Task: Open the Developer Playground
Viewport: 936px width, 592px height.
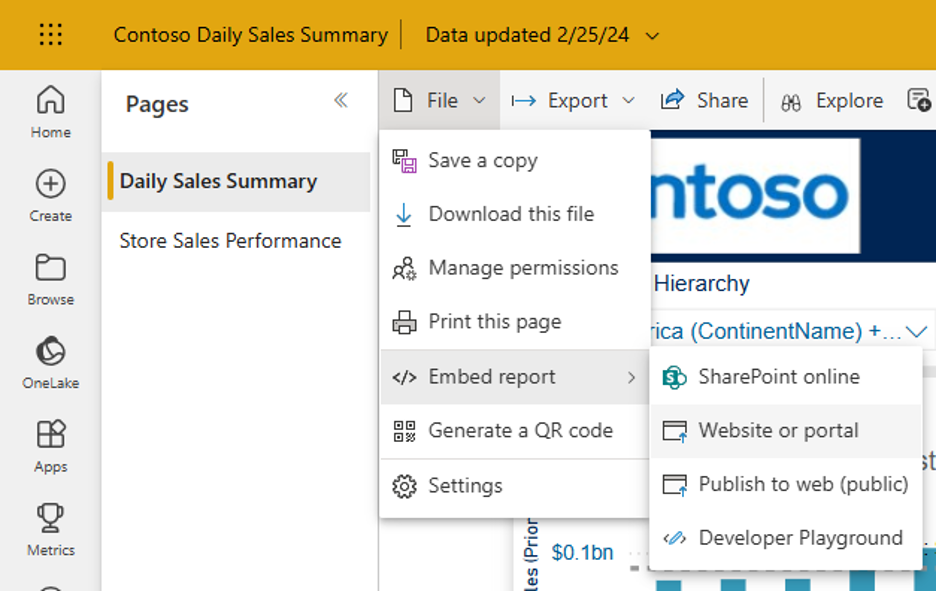Action: [x=786, y=538]
